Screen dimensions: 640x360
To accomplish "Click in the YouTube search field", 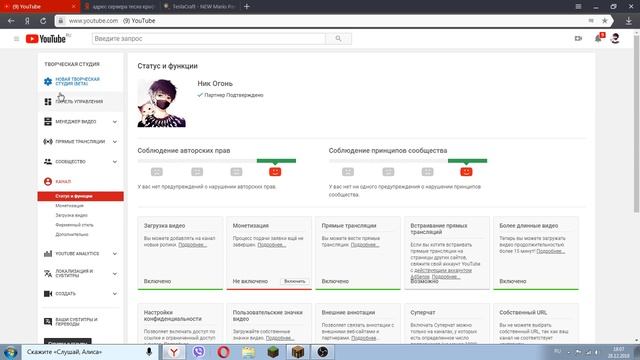I will coord(209,39).
